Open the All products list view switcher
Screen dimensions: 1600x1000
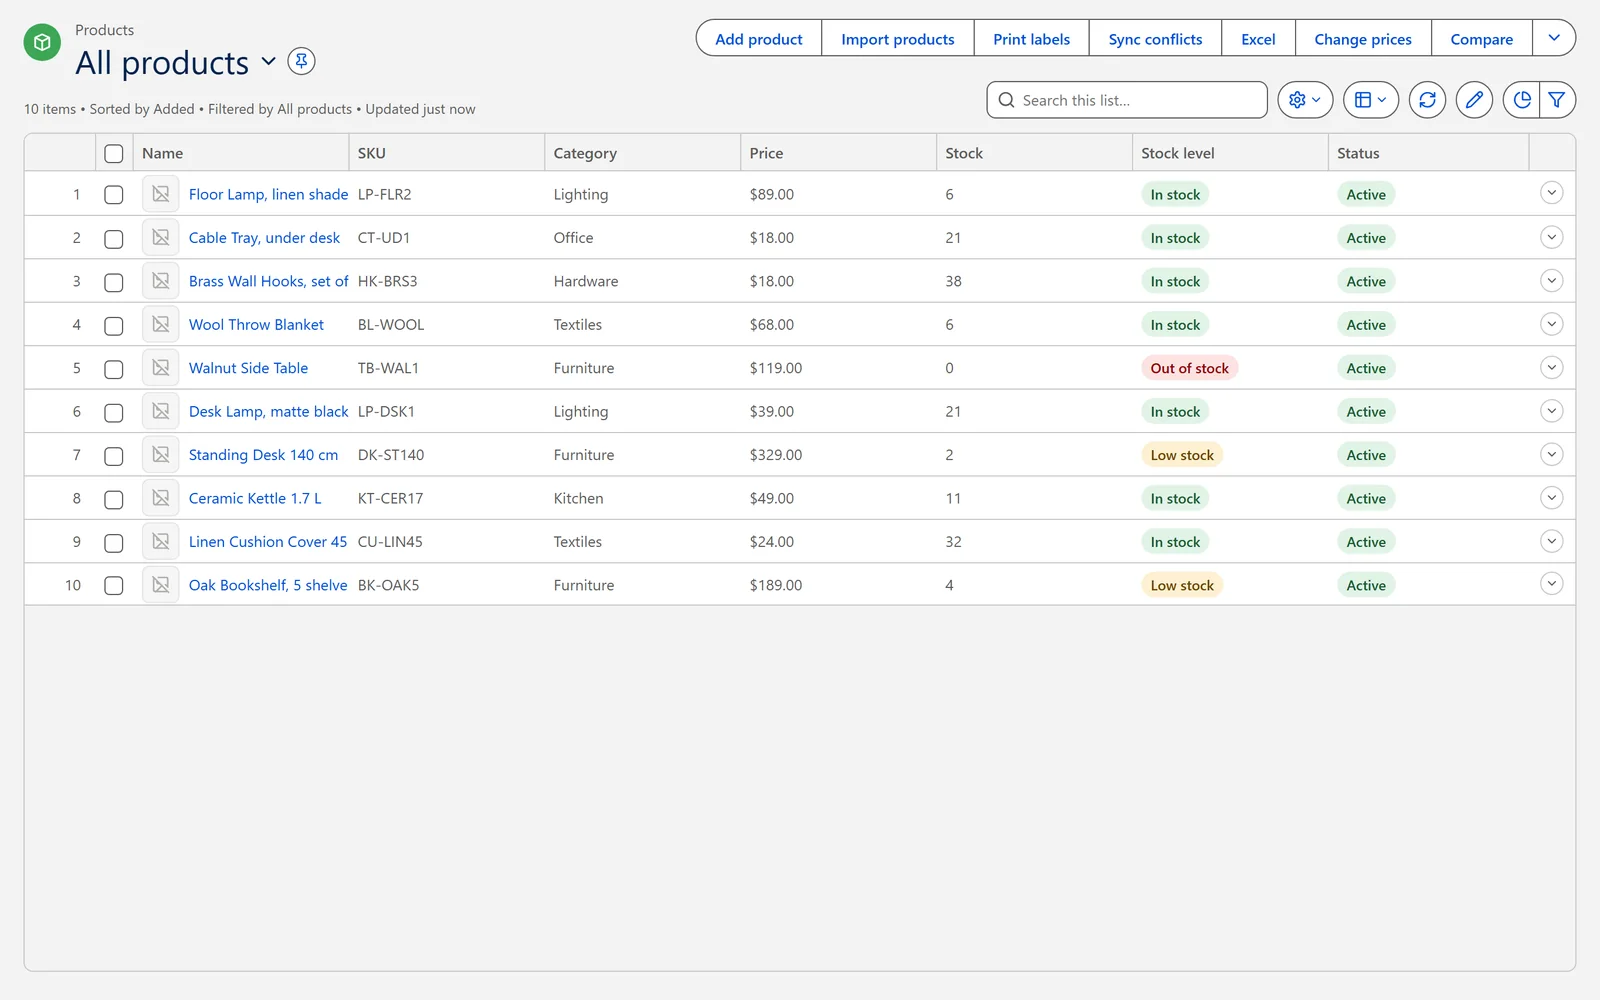click(x=268, y=62)
